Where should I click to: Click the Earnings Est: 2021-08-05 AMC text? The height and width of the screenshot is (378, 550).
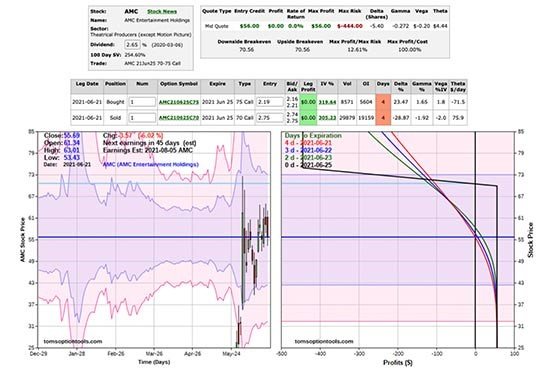148,150
